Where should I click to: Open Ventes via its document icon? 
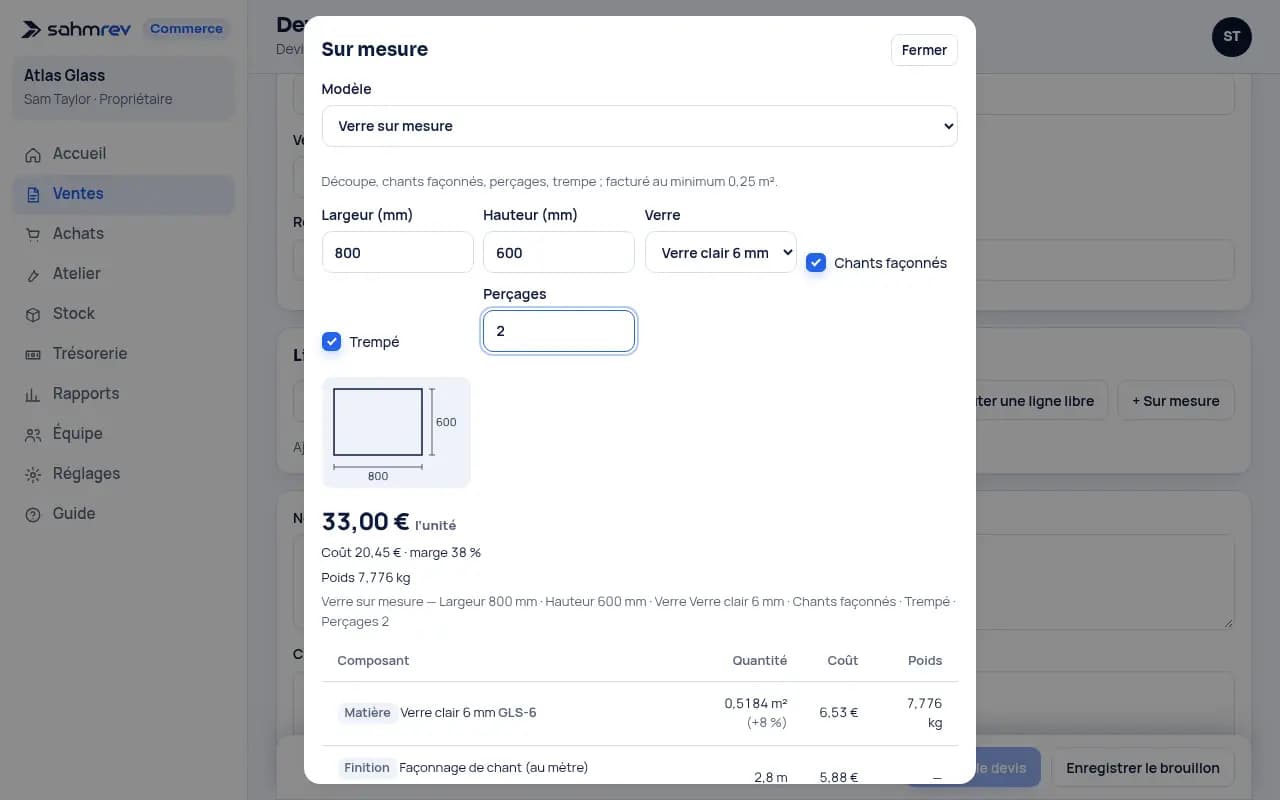coord(33,194)
